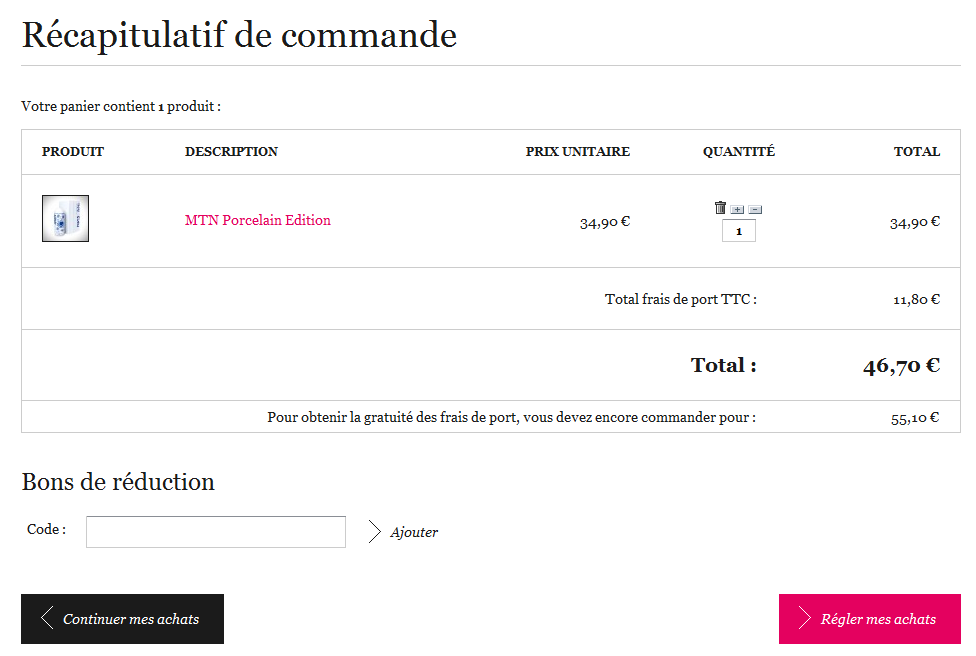Open the MTN Porcelain Edition product thumbnail

(65, 218)
